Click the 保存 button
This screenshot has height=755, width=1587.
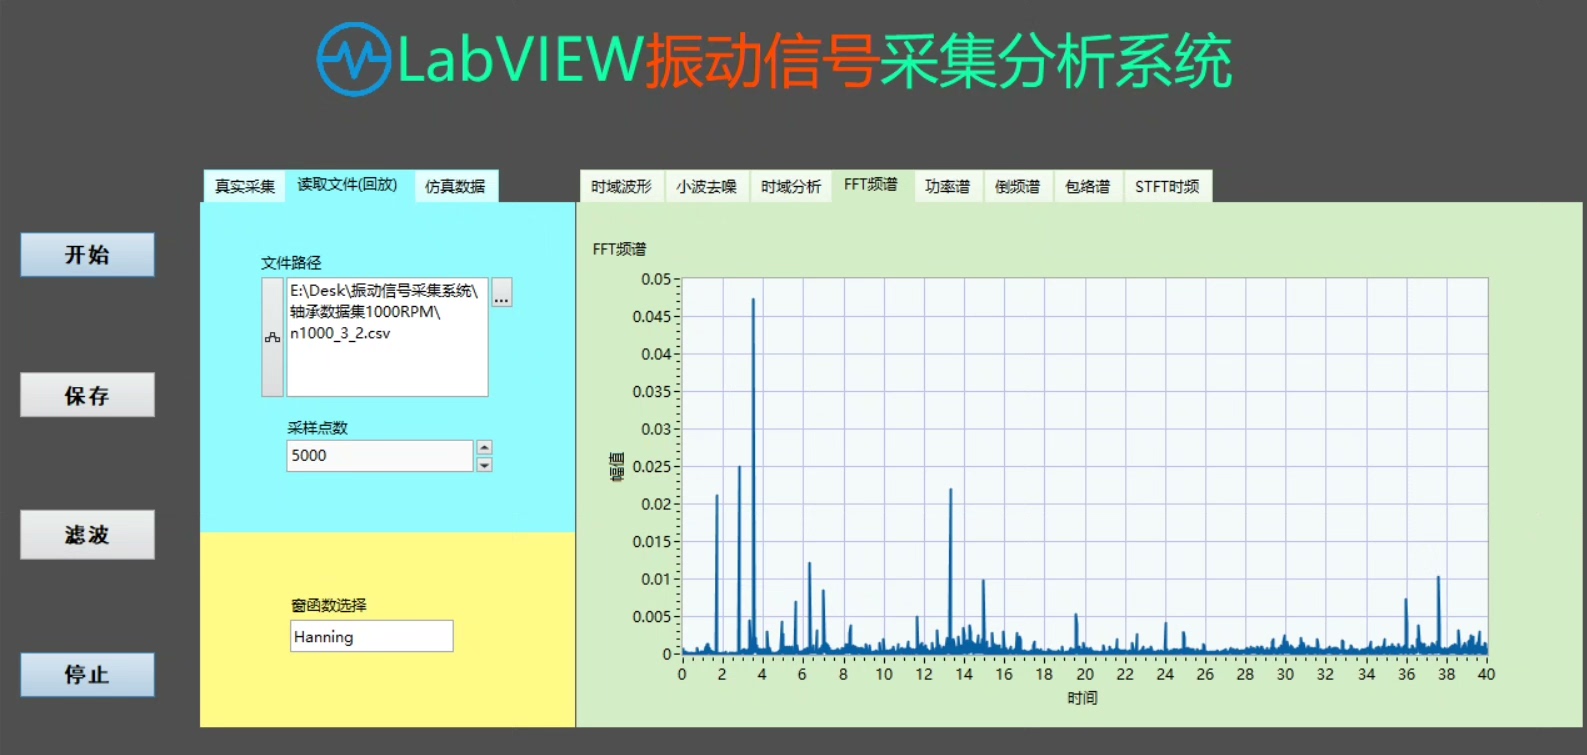click(87, 395)
